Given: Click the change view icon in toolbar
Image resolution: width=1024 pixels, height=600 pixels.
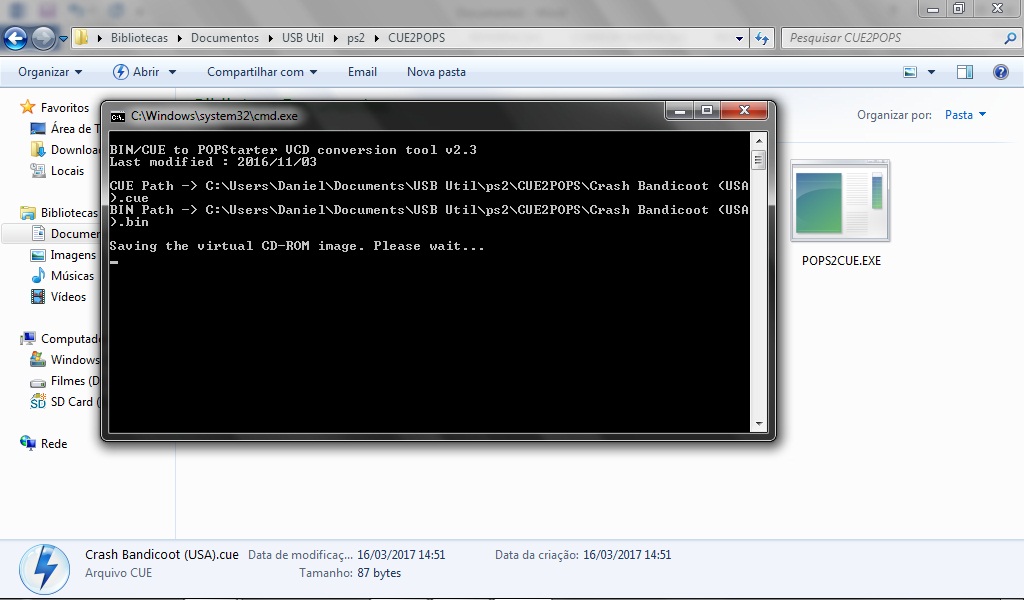Looking at the screenshot, I should pyautogui.click(x=910, y=72).
